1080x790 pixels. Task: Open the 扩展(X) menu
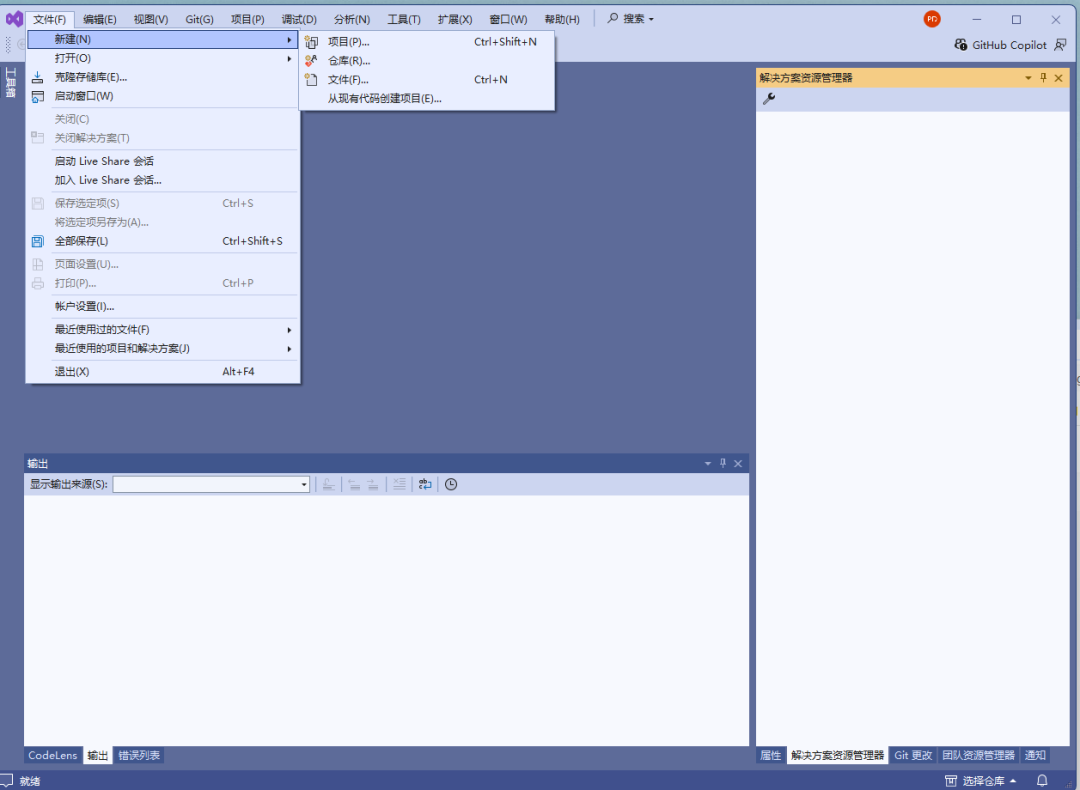(455, 19)
